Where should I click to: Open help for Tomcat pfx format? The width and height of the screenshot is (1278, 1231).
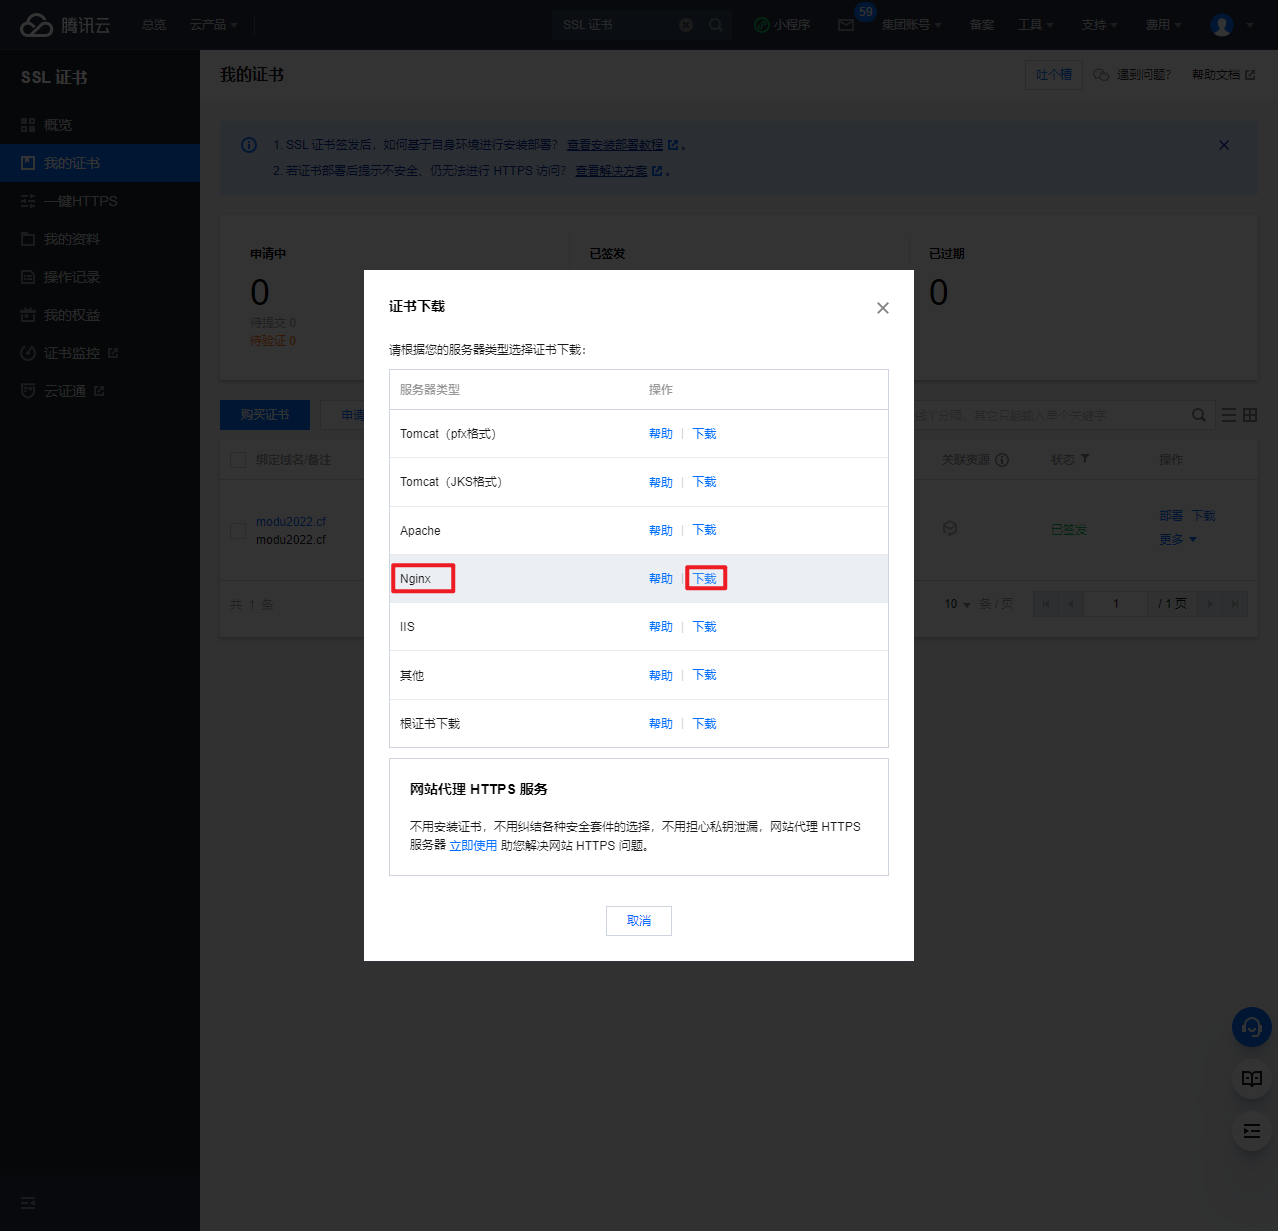click(661, 434)
